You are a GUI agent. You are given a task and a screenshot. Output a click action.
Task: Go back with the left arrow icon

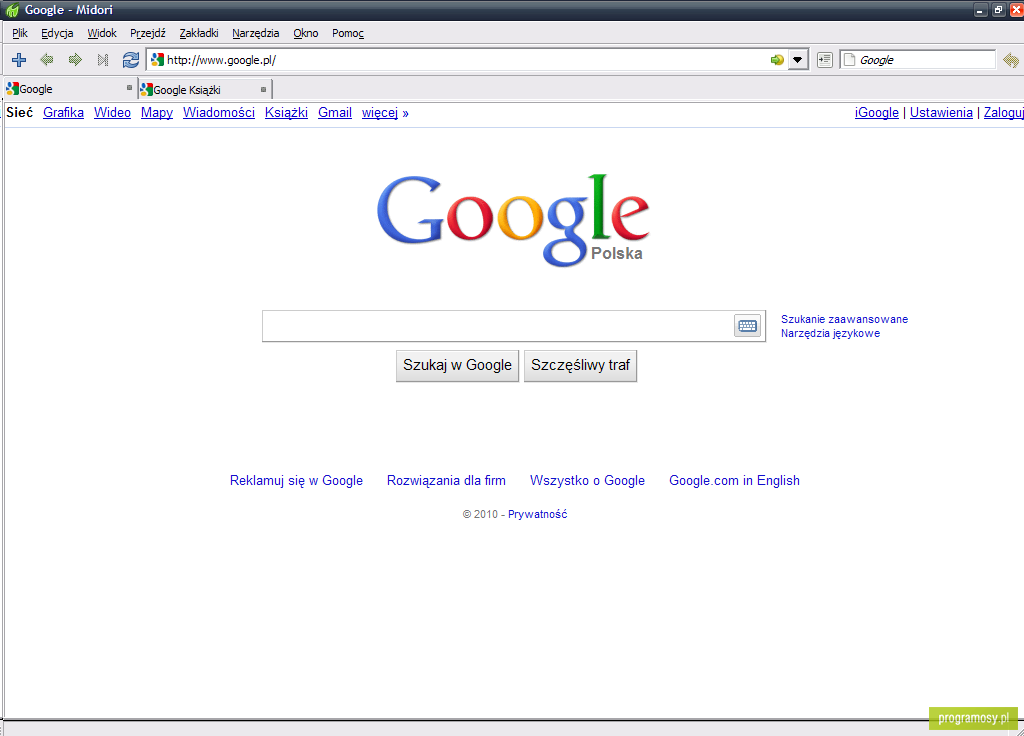pyautogui.click(x=46, y=60)
